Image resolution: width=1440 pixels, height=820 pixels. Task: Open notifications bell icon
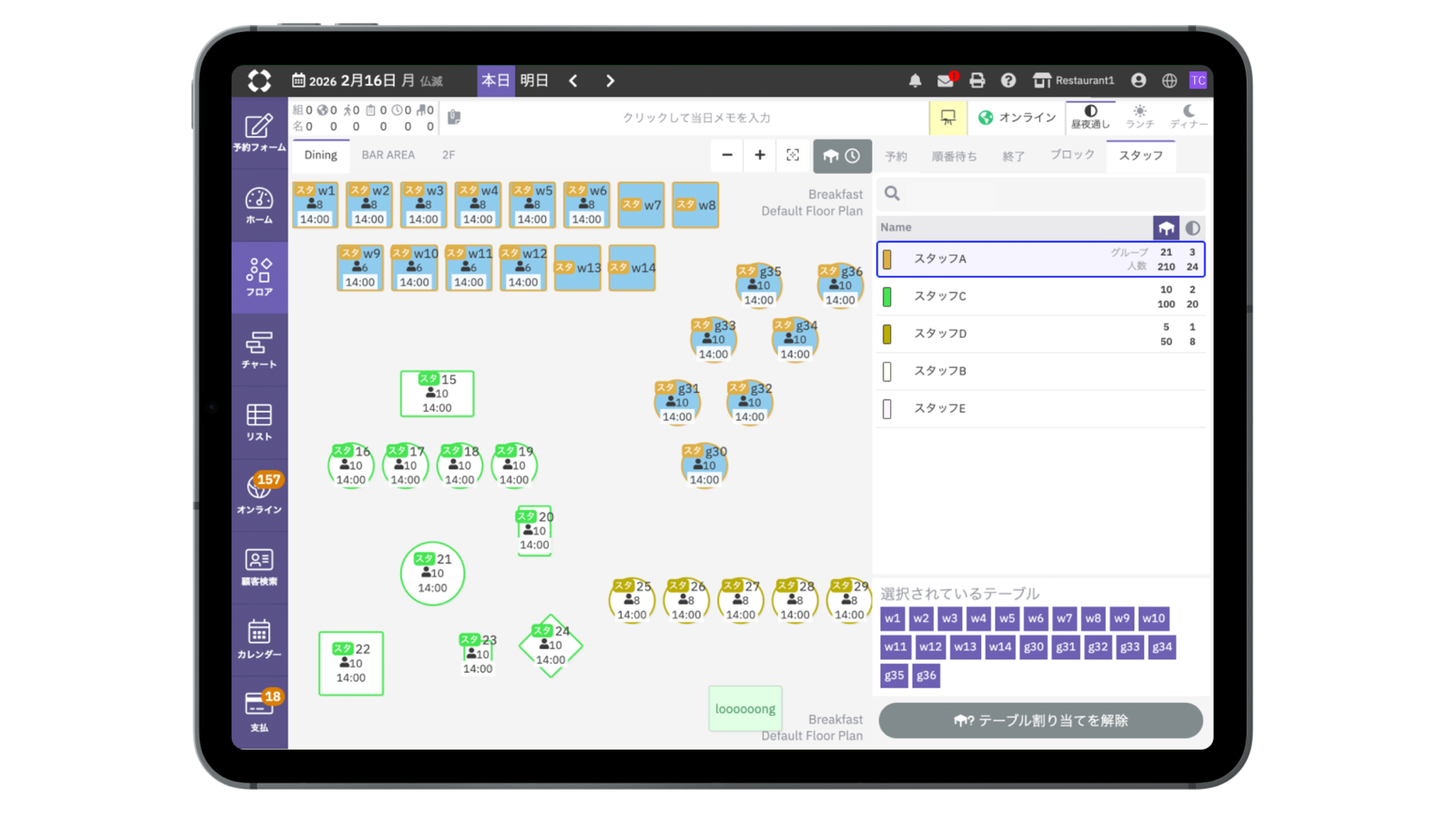tap(915, 81)
